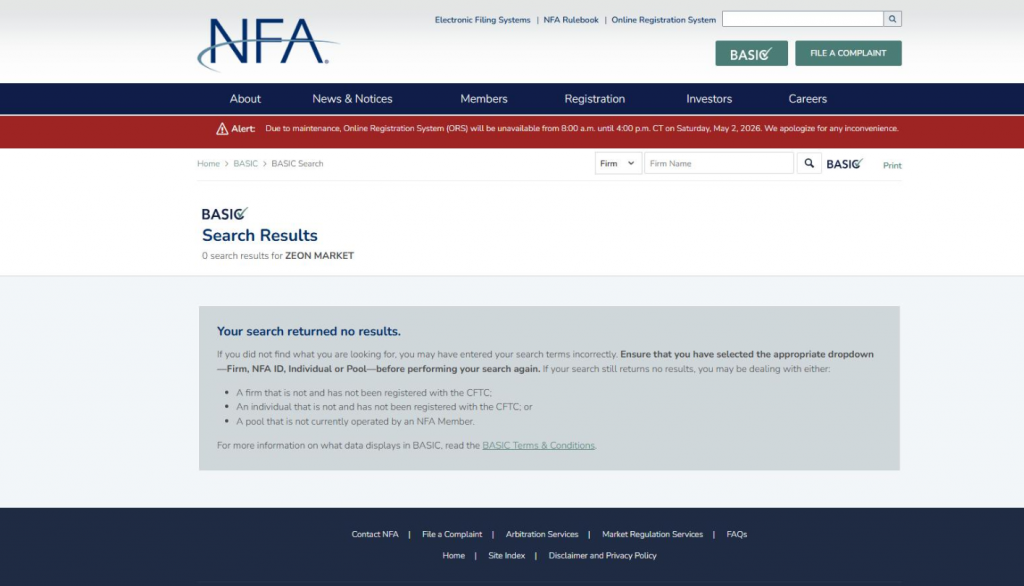Open the Members menu
Viewport: 1024px width, 586px height.
click(x=483, y=99)
